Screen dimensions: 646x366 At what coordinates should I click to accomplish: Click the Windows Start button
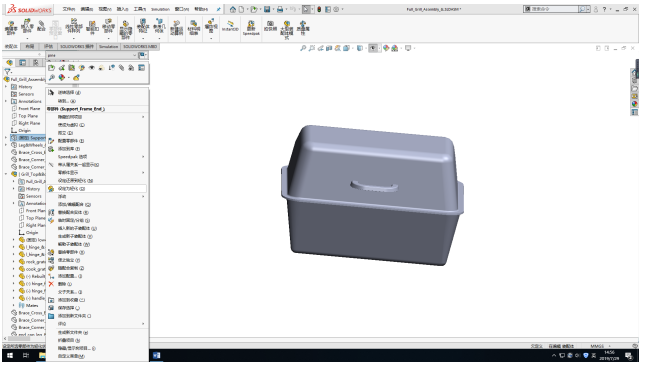pyautogui.click(x=10, y=356)
